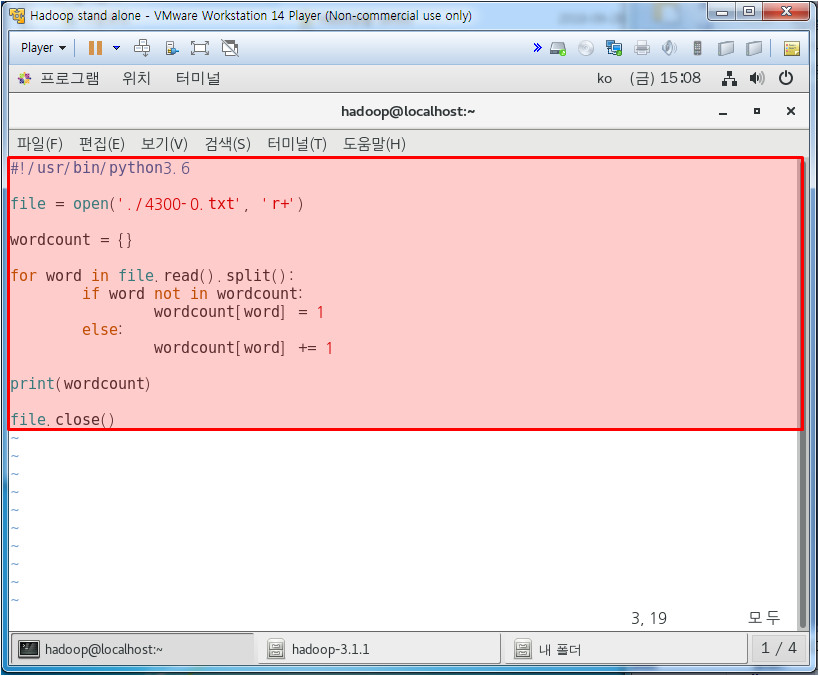
Task: Click the volume speaker icon in the top bar
Action: click(757, 78)
